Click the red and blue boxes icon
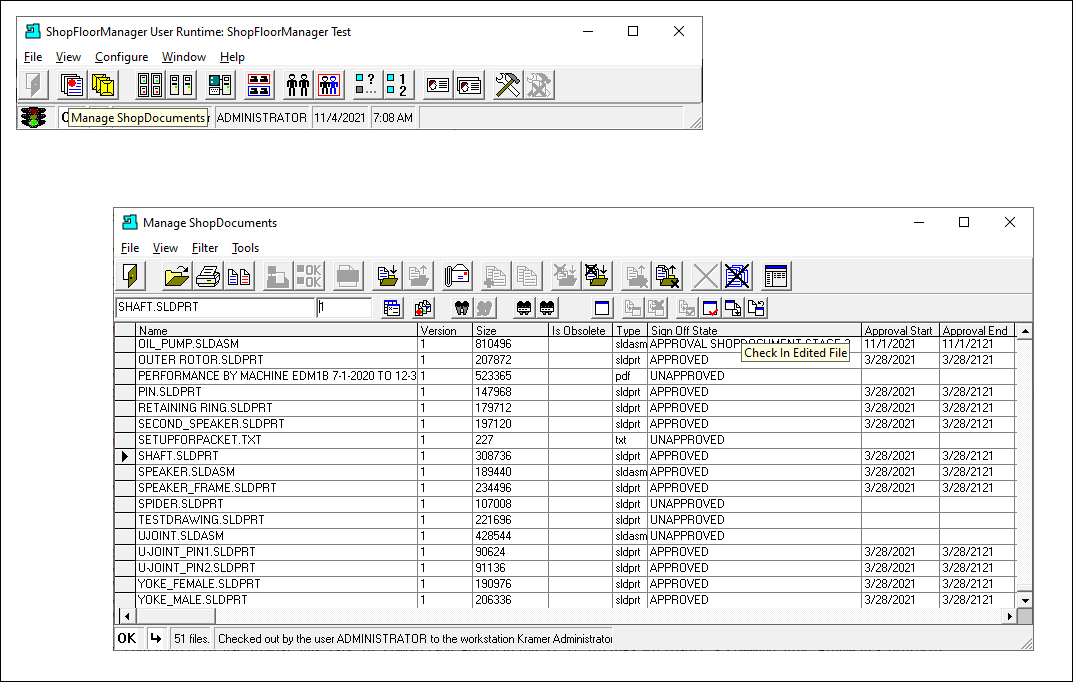The image size is (1073, 682). [x=259, y=85]
